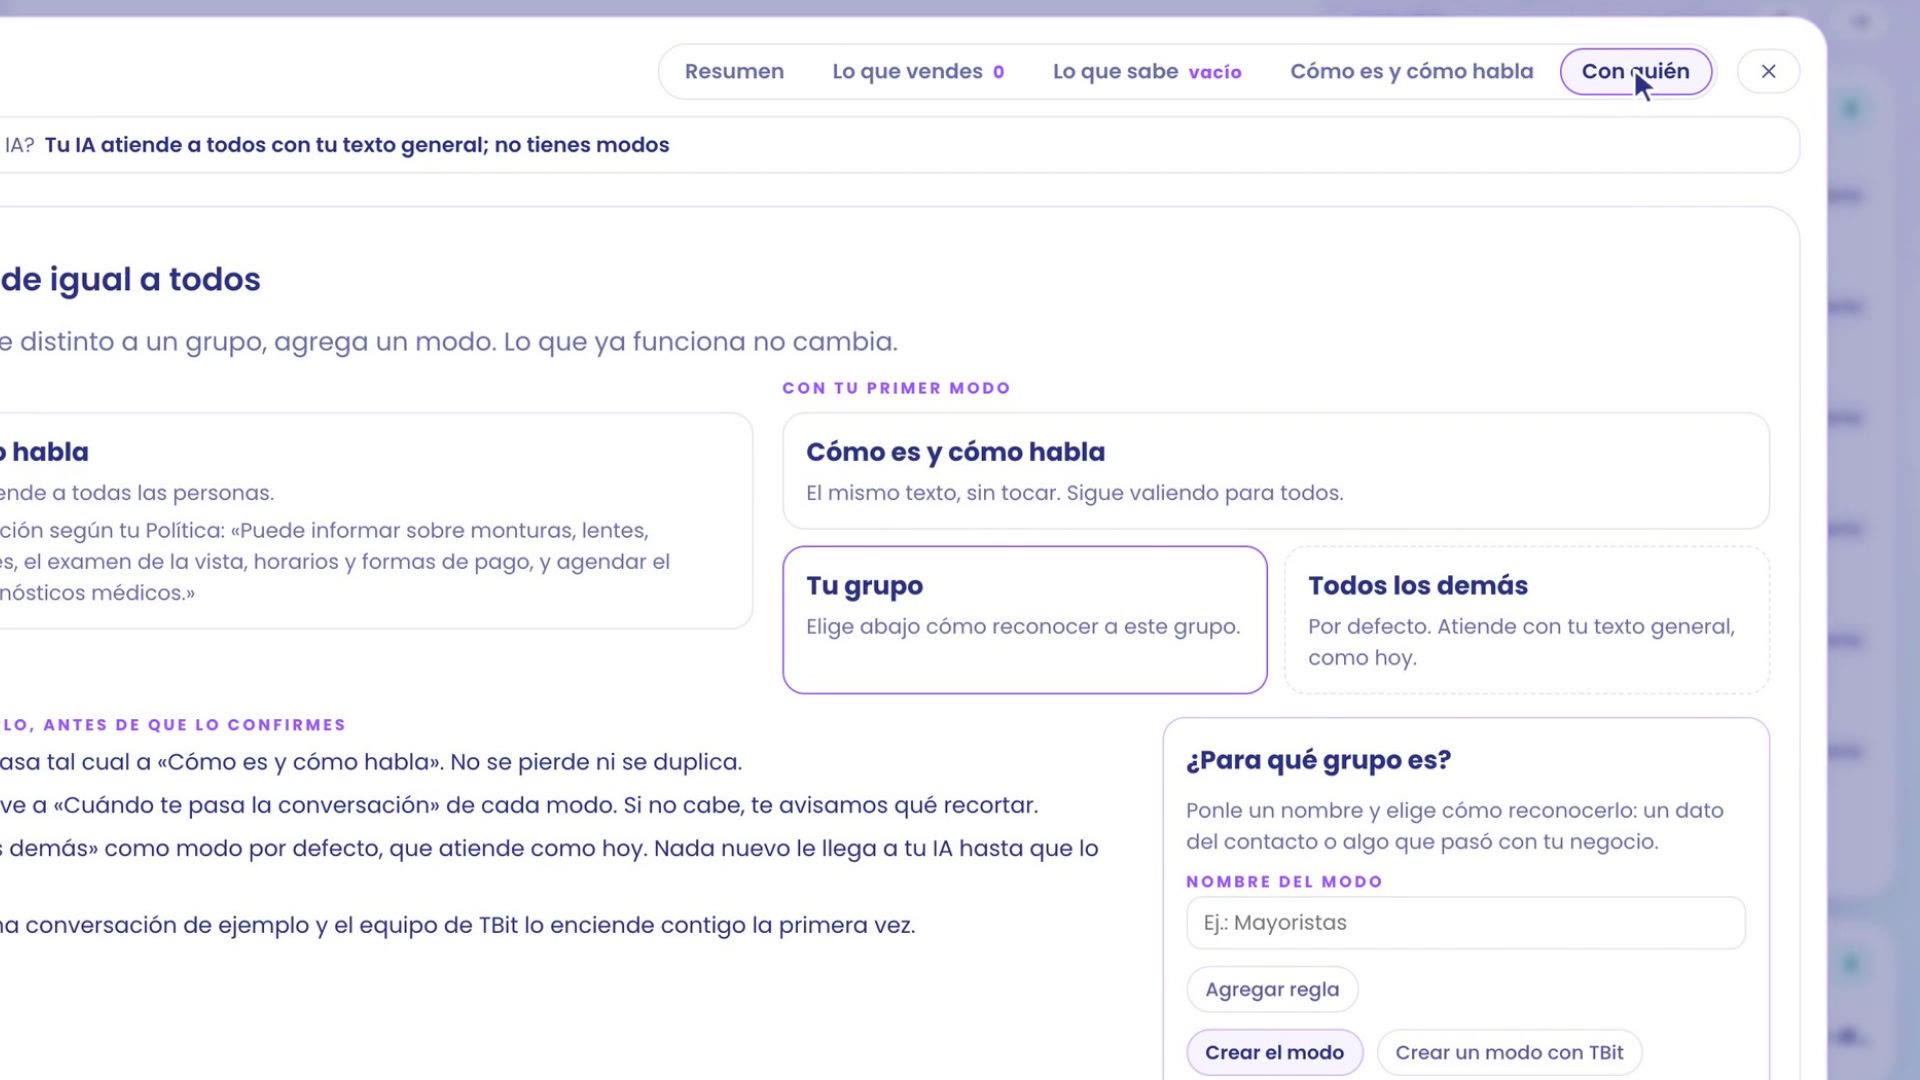Click the 'ANTES DE QUE LO CONFIRMES' label
This screenshot has height=1080, width=1920.
point(173,724)
